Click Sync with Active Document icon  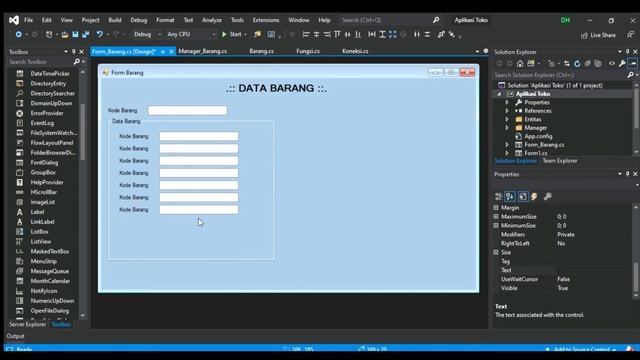(x=567, y=64)
